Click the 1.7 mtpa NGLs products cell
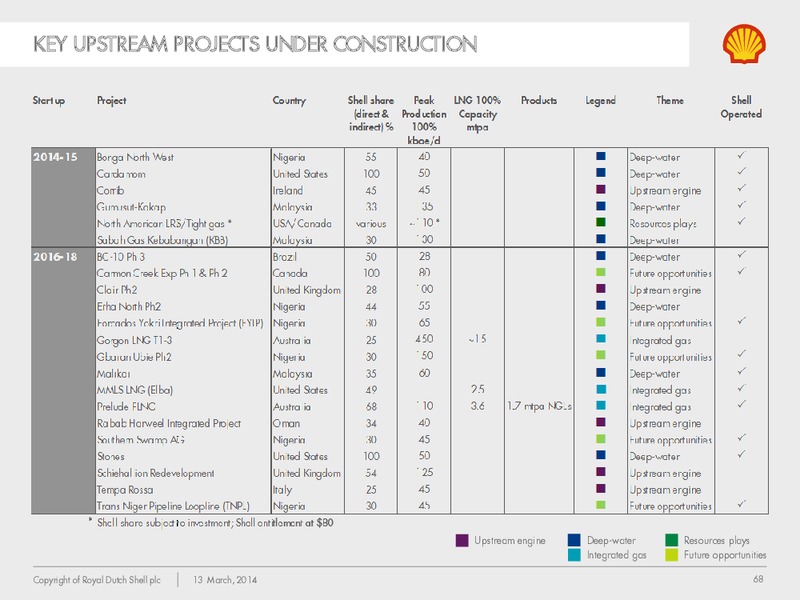800x600 pixels. [x=539, y=407]
